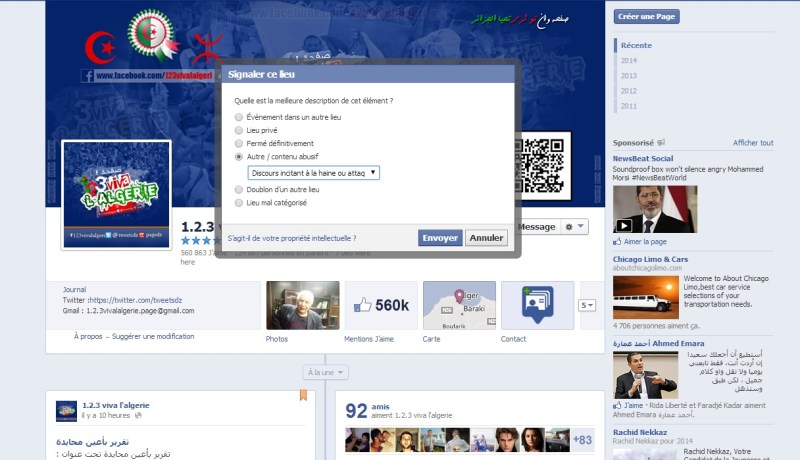Click the Facebook logo icon on cover banner

click(87, 76)
